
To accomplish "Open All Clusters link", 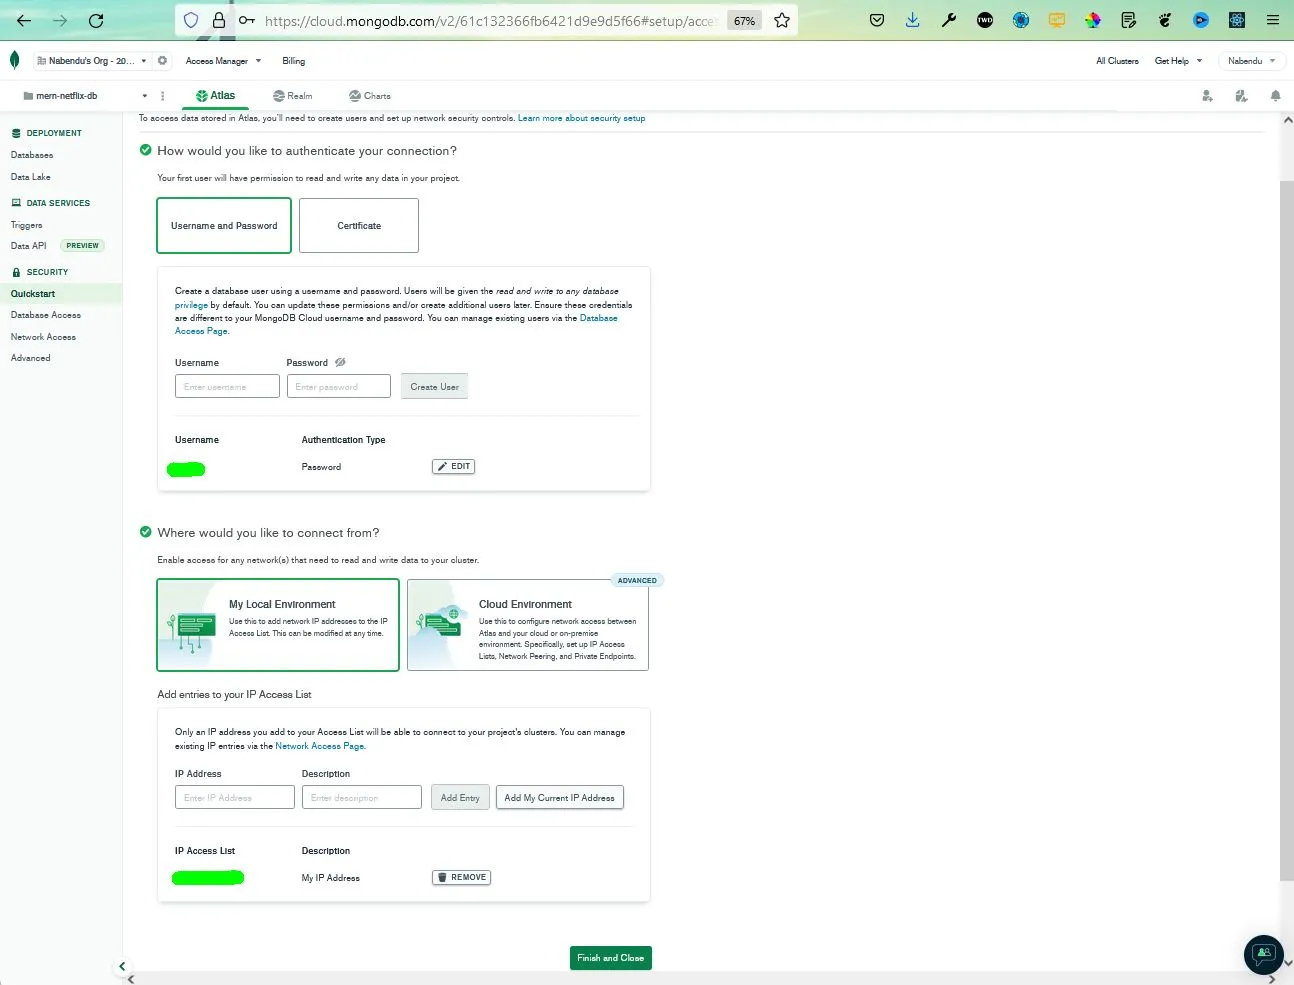I will [x=1117, y=60].
